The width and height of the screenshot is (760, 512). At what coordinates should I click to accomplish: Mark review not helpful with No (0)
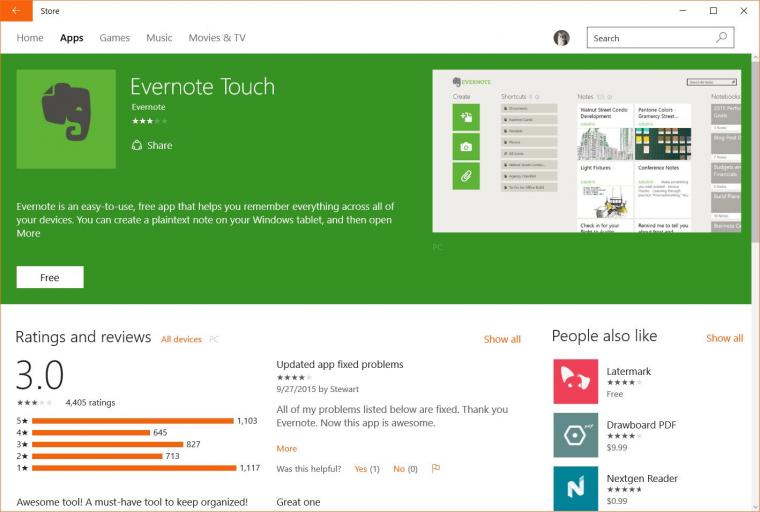tap(405, 469)
